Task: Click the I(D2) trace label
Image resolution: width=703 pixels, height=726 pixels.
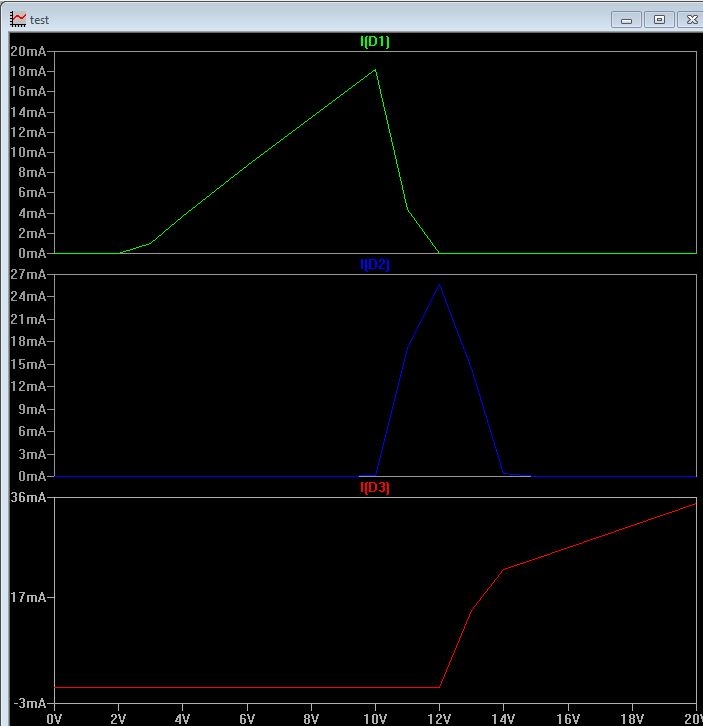Action: tap(375, 264)
